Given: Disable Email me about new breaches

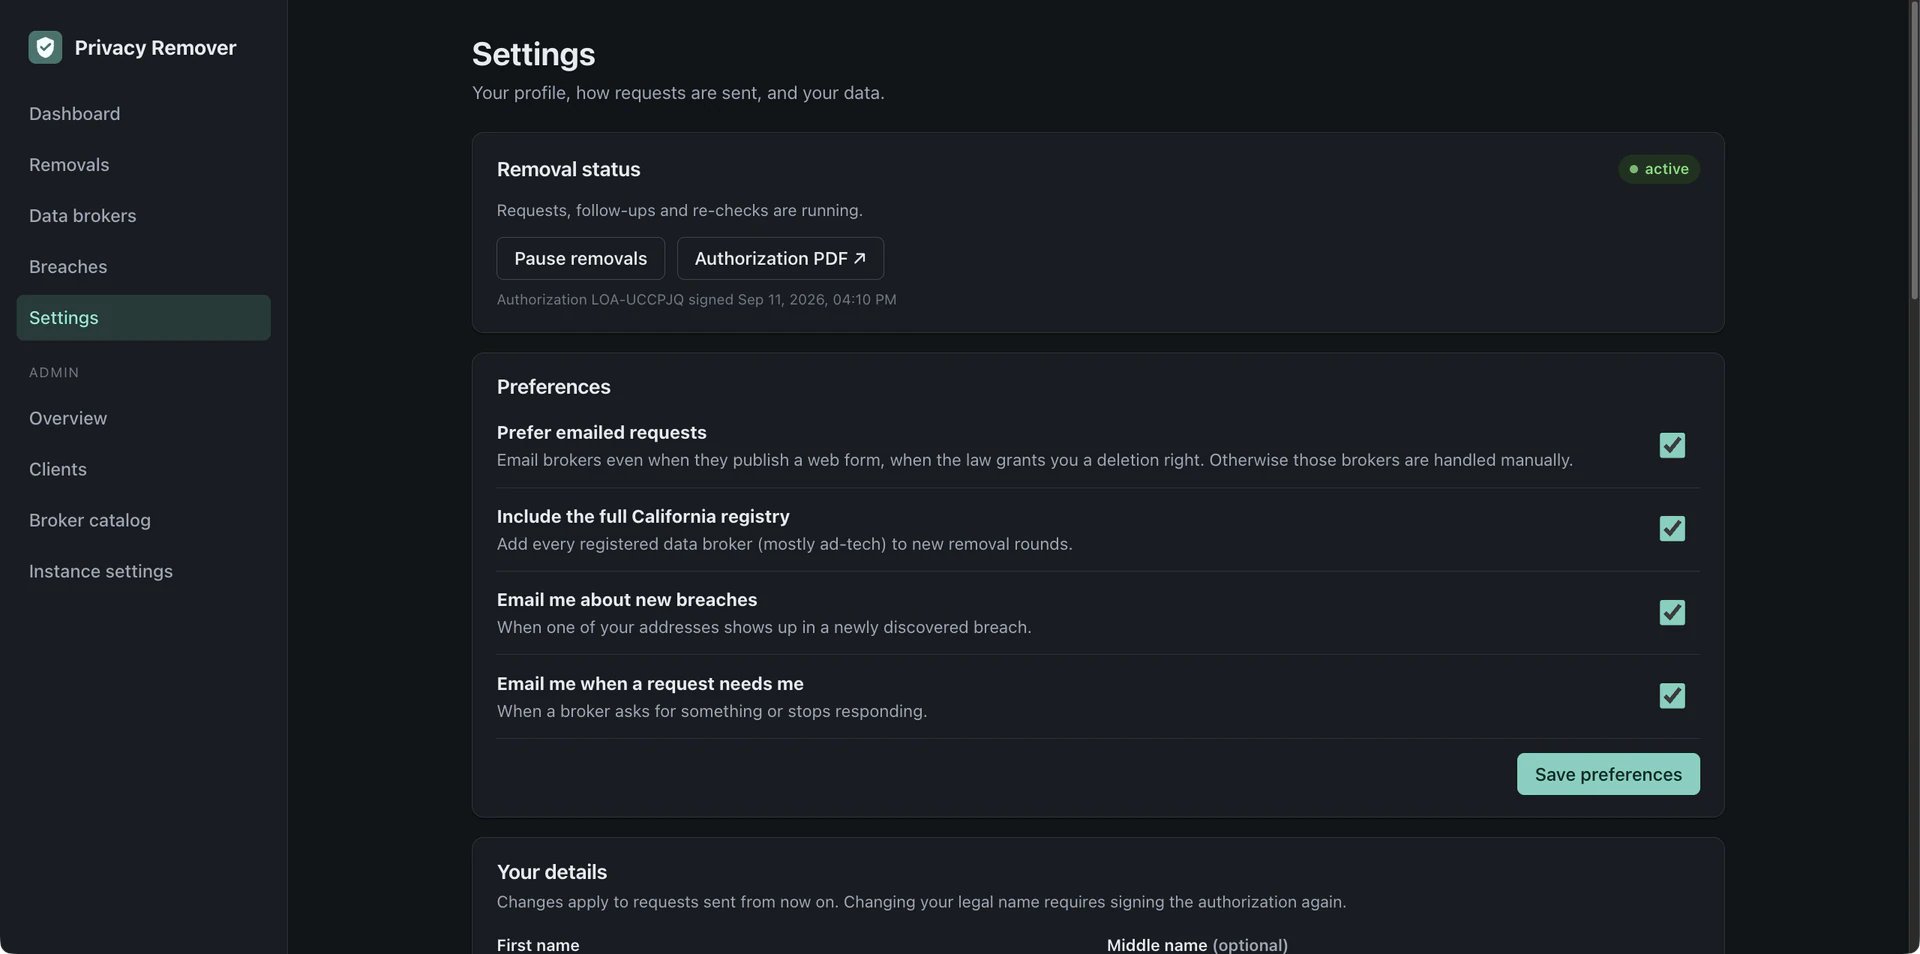Looking at the screenshot, I should (1672, 613).
